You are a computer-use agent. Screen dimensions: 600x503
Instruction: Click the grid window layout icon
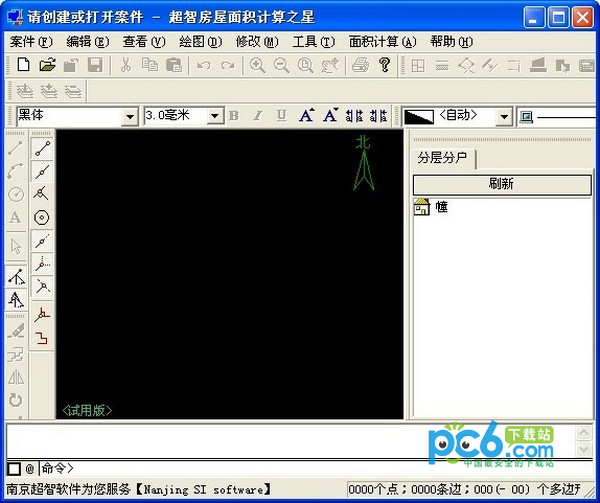[418, 65]
